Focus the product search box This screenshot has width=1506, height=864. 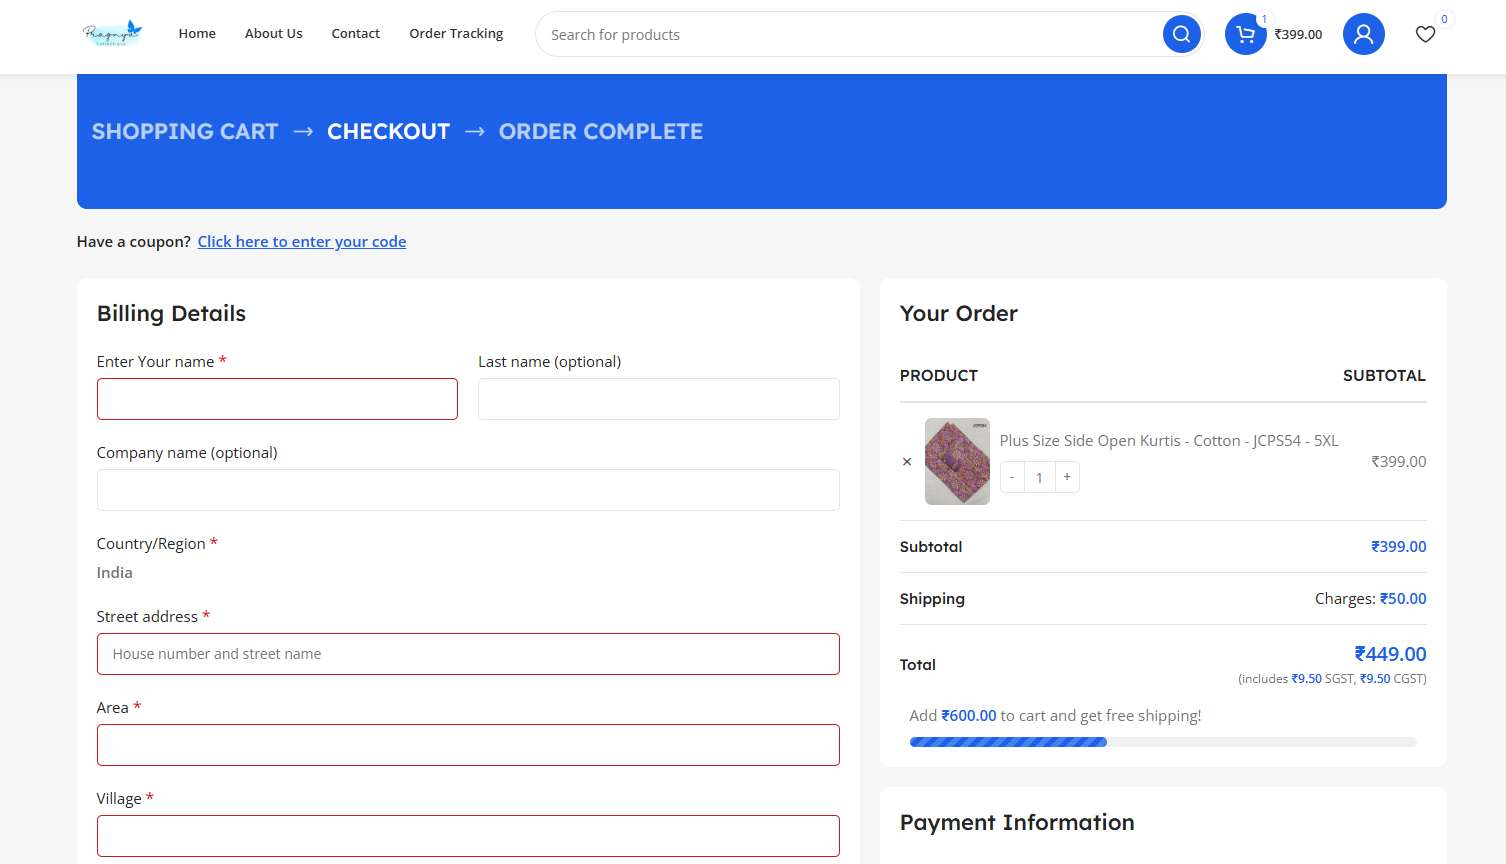pyautogui.click(x=850, y=35)
